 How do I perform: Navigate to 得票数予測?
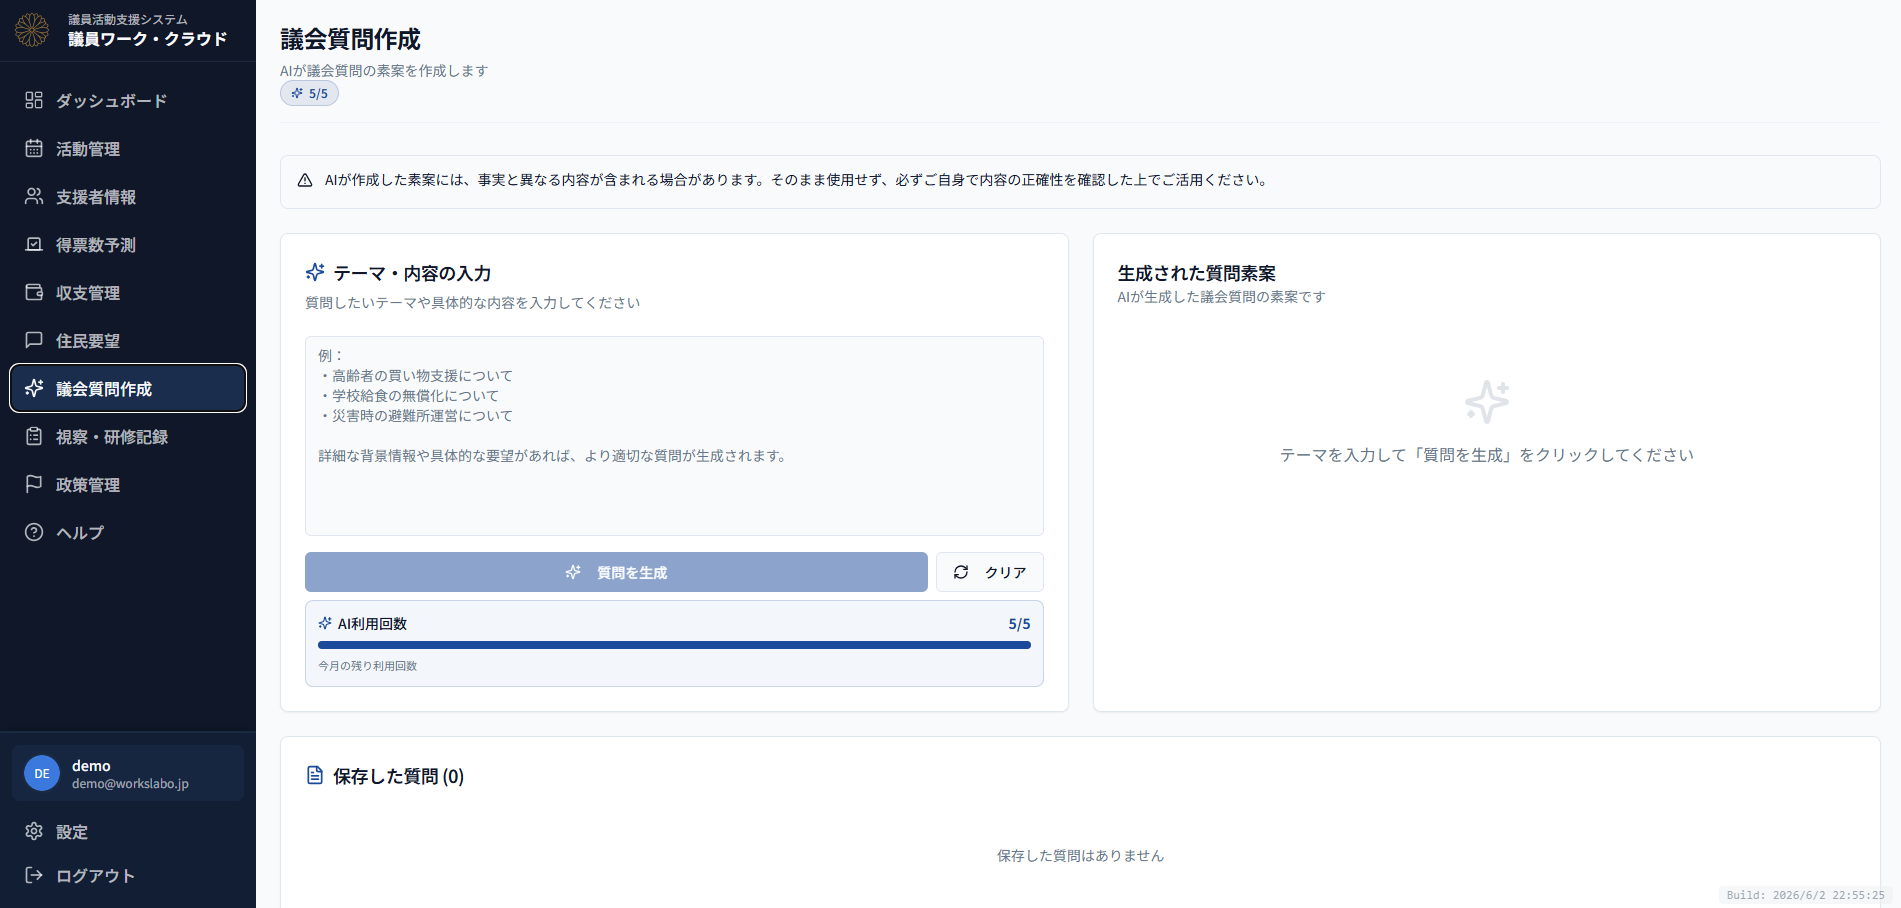(x=128, y=244)
